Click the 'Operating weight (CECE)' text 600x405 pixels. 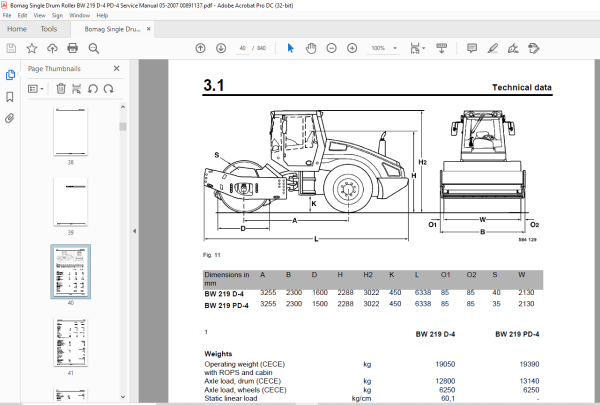(x=245, y=364)
